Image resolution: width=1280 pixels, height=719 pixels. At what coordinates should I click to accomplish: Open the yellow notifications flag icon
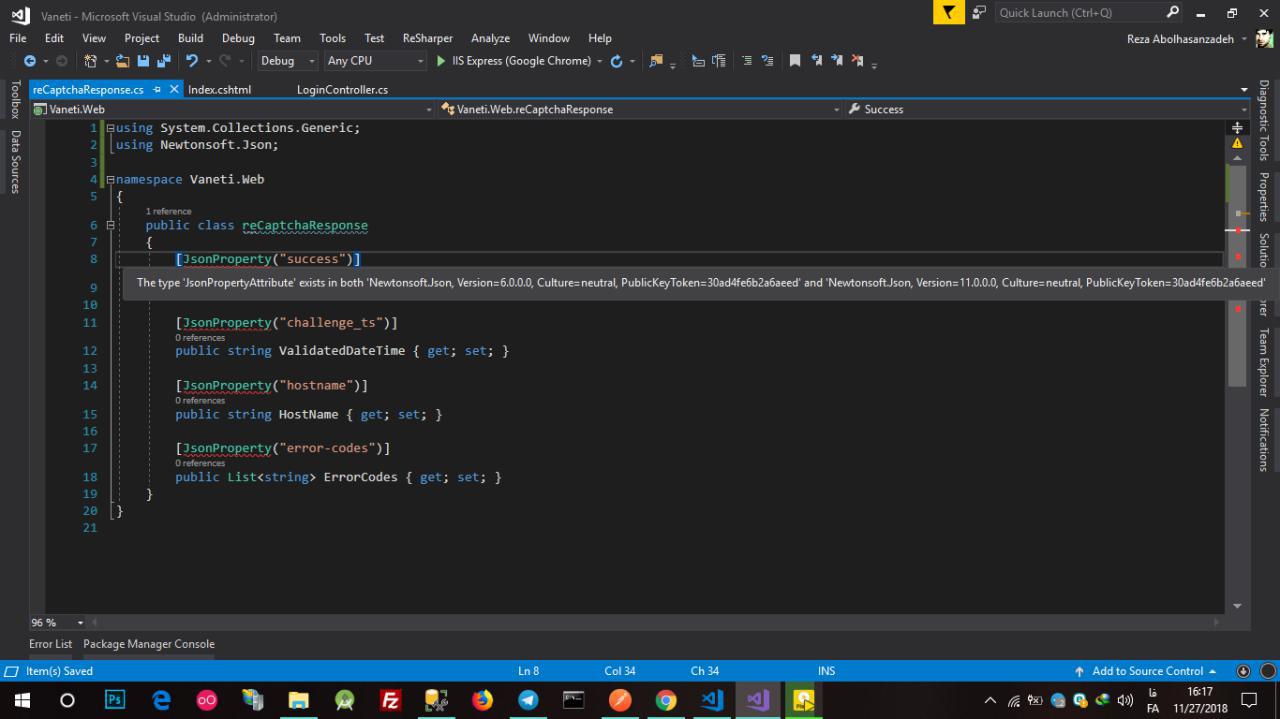948,12
